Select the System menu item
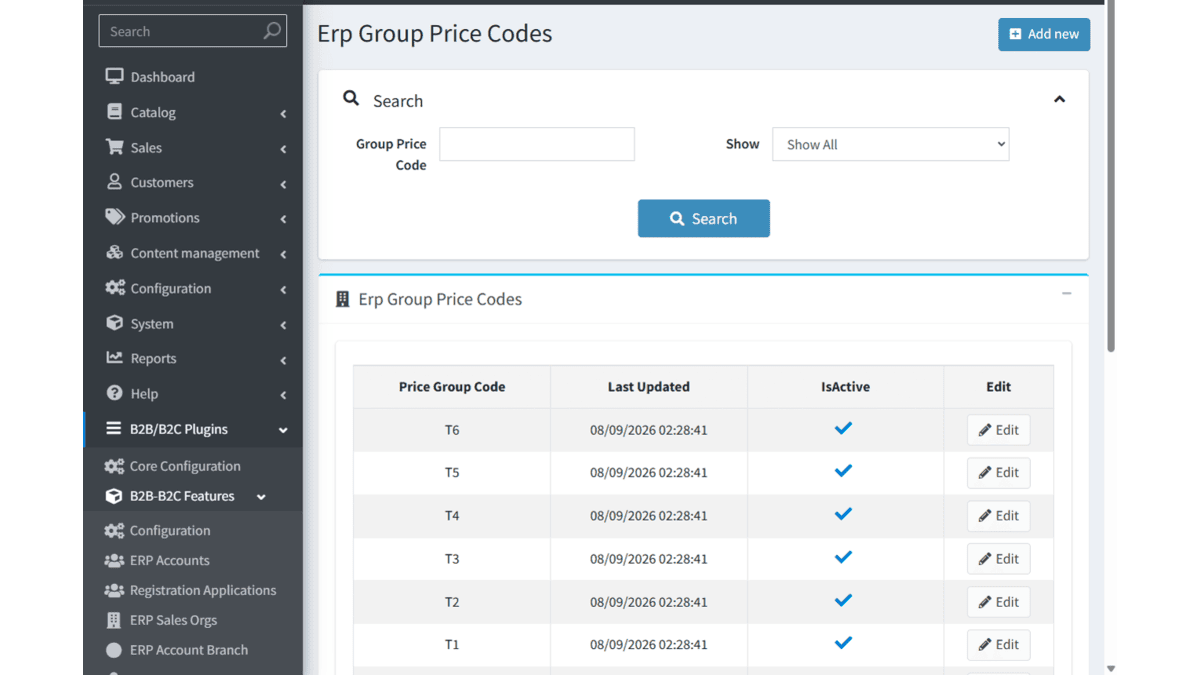This screenshot has width=1200, height=675. pyautogui.click(x=193, y=323)
